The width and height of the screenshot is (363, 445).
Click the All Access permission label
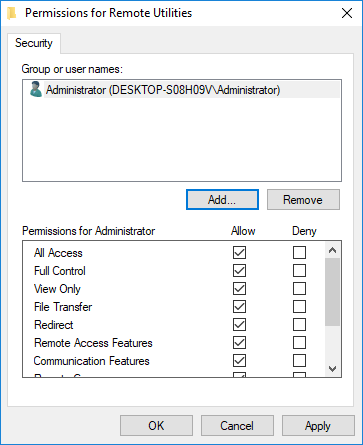[x=58, y=253]
